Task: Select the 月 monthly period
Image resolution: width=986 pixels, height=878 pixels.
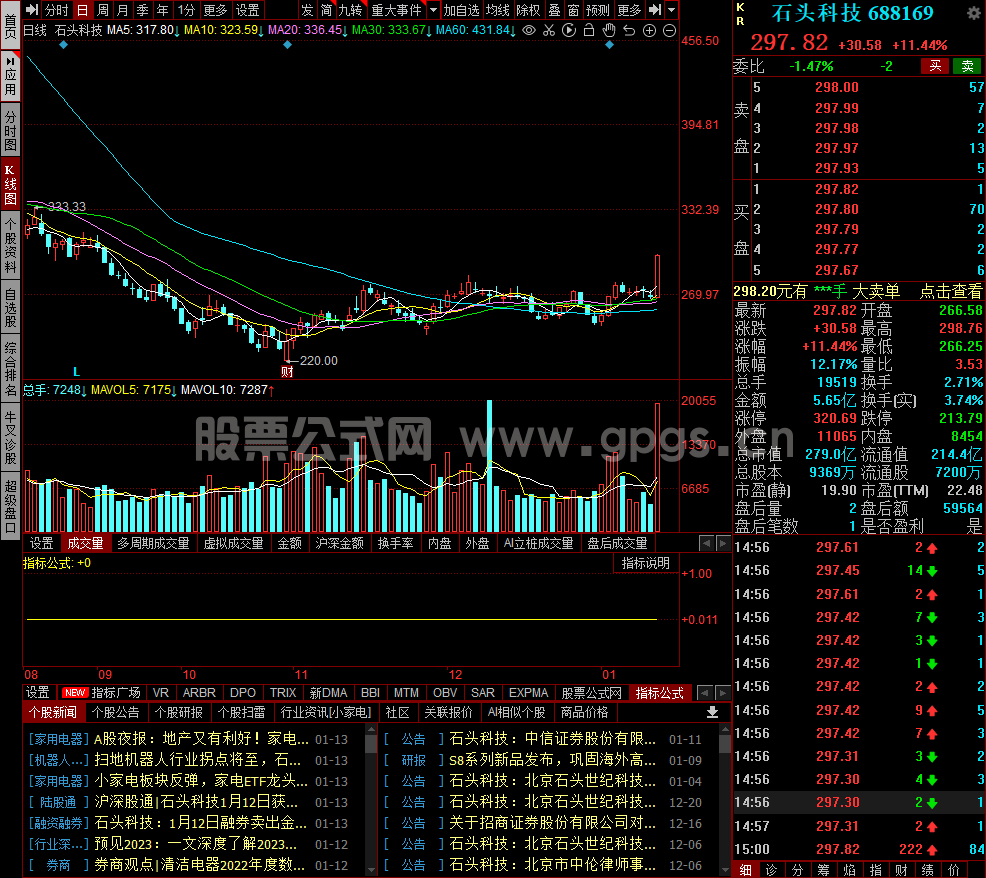Action: (123, 10)
